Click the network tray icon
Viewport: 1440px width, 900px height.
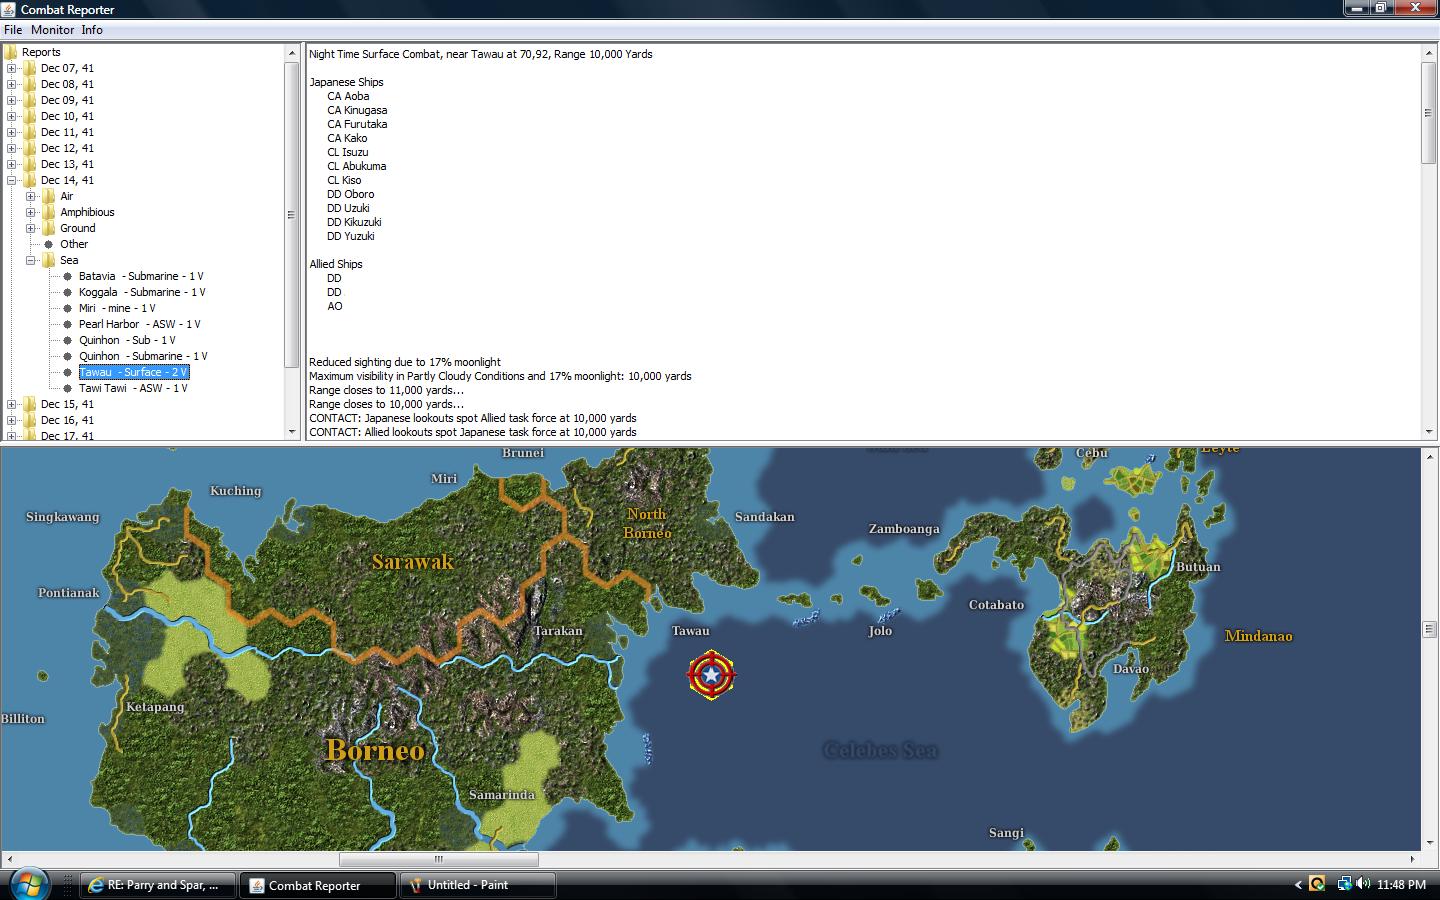[x=1344, y=884]
